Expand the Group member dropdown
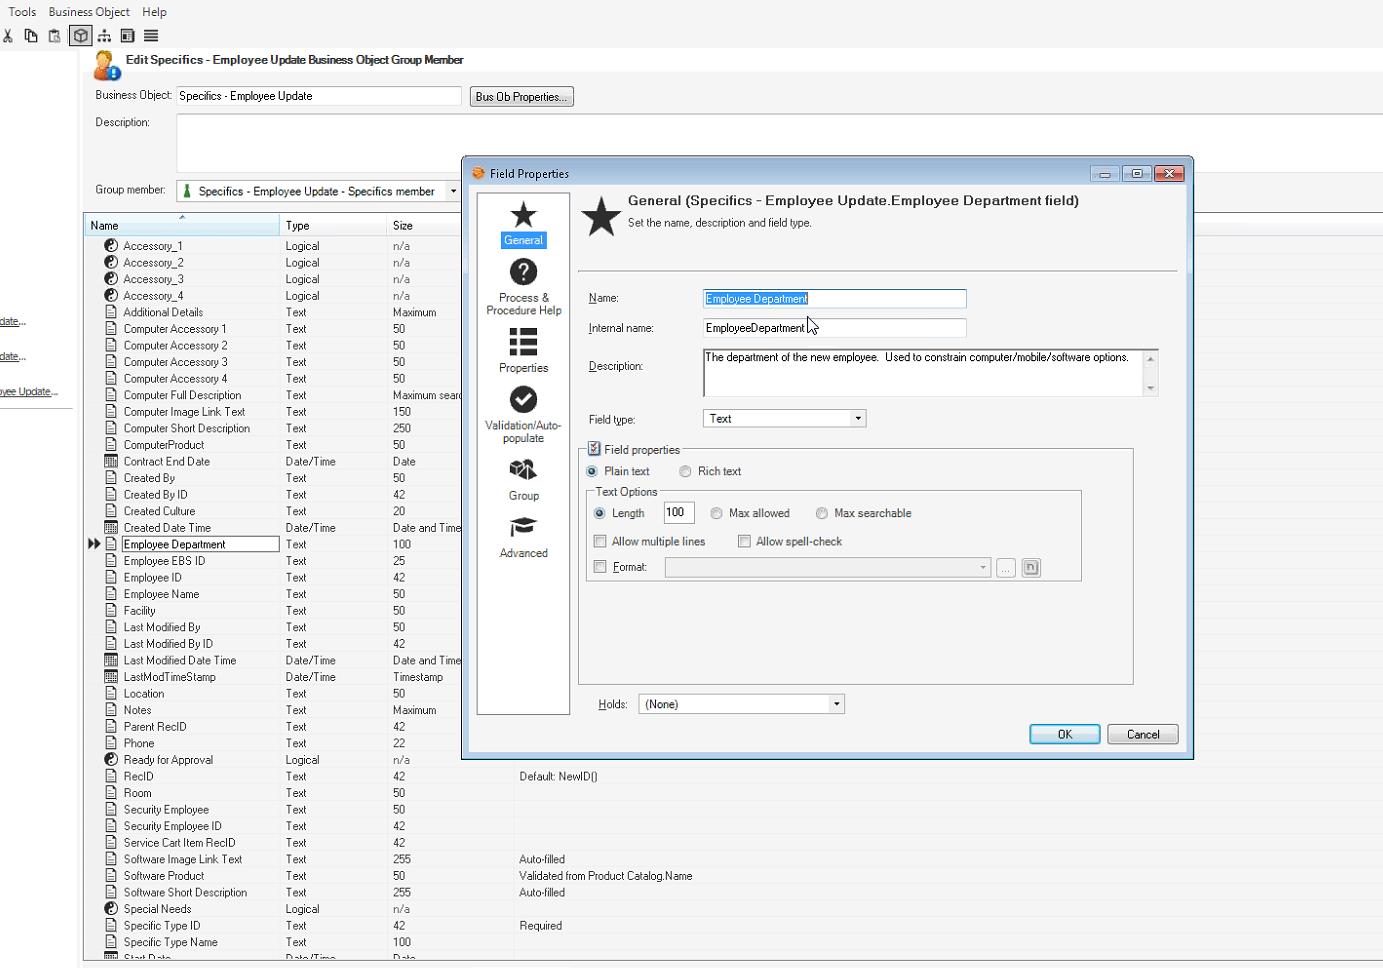This screenshot has height=968, width=1383. coord(453,191)
